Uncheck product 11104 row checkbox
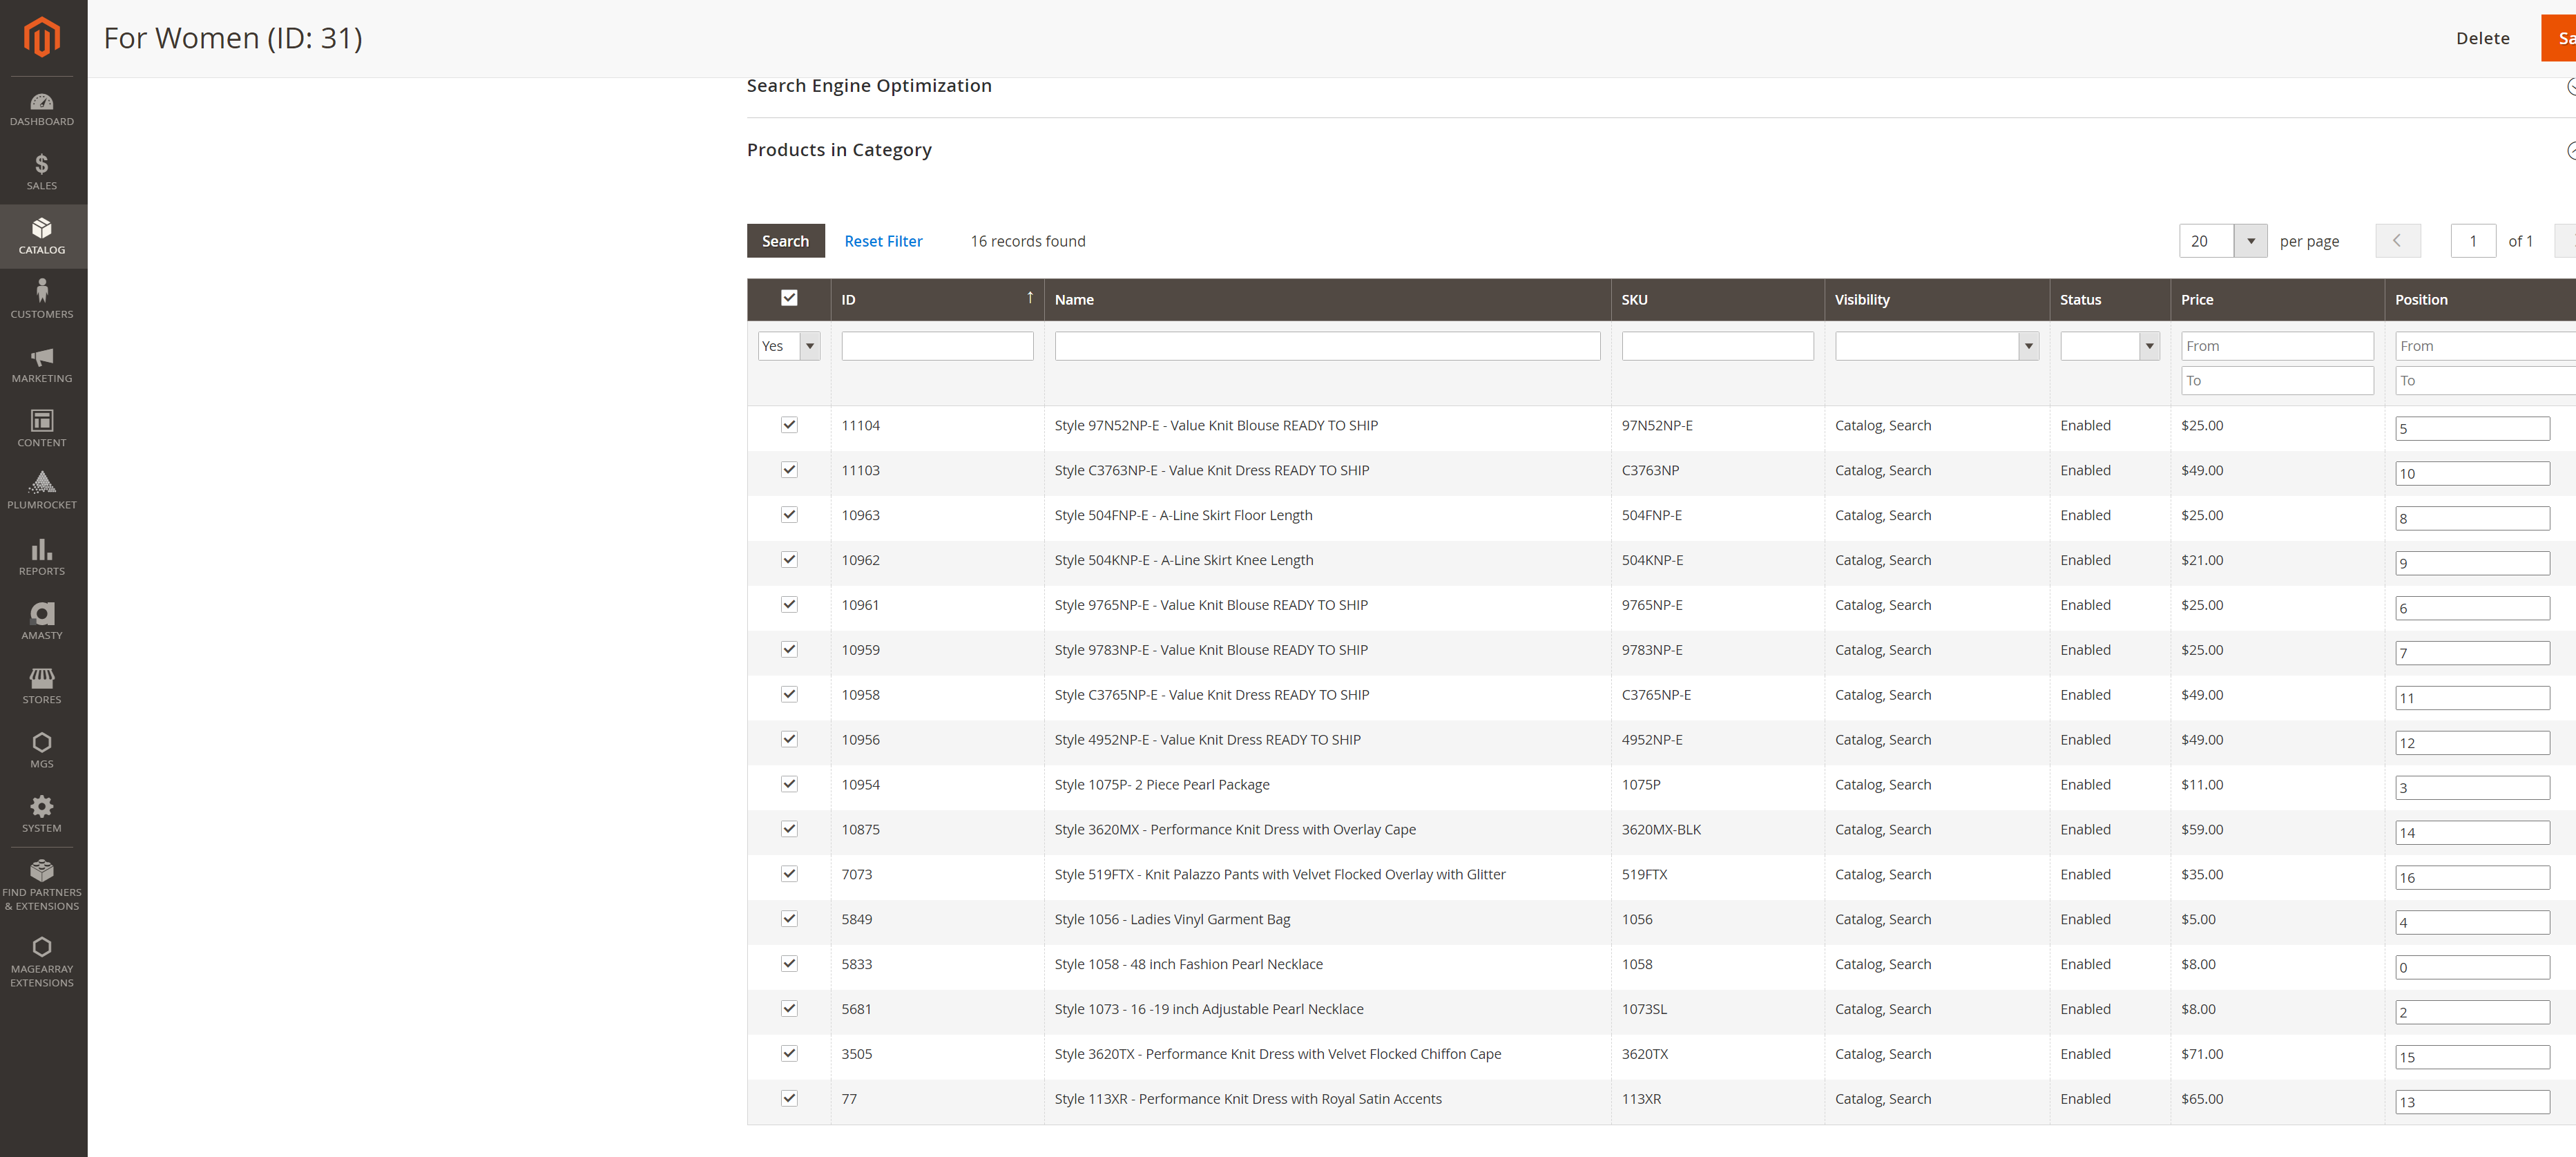 point(789,425)
